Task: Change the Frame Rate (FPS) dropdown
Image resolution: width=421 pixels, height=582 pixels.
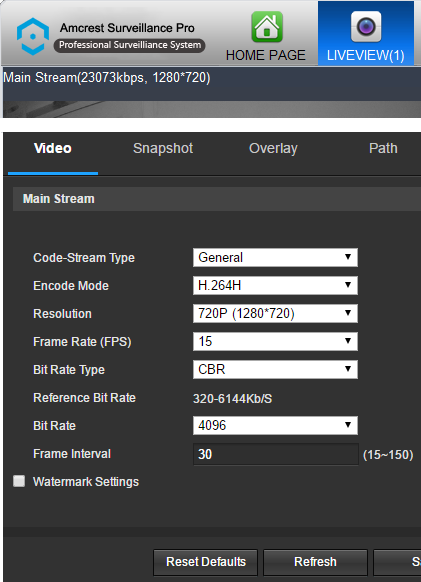Action: (275, 341)
